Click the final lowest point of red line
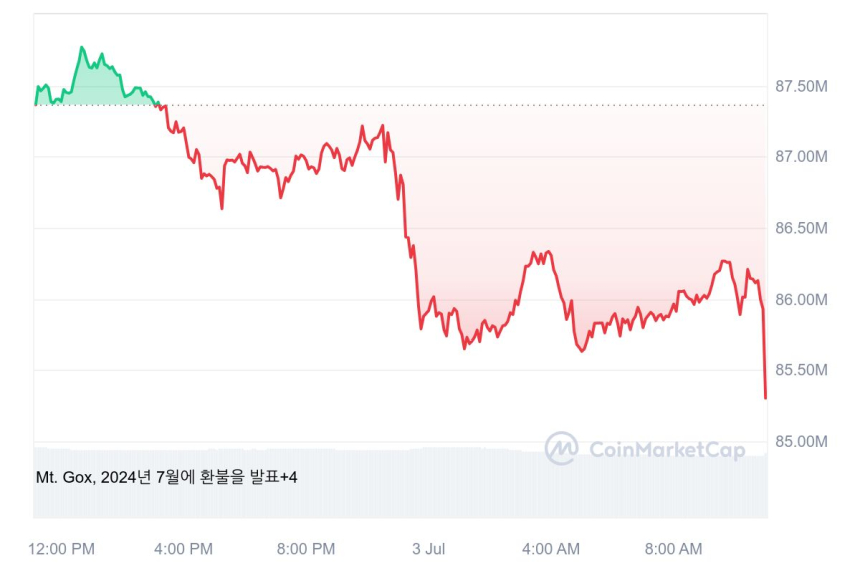The height and width of the screenshot is (573, 860). pyautogui.click(x=765, y=398)
